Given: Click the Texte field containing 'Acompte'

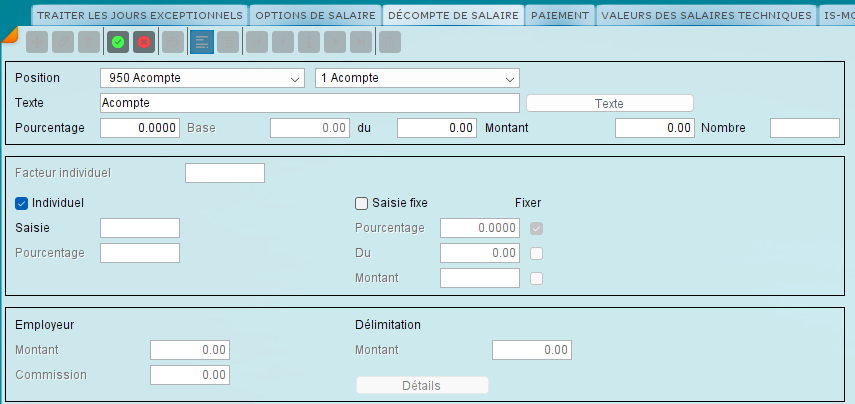Looking at the screenshot, I should point(310,103).
